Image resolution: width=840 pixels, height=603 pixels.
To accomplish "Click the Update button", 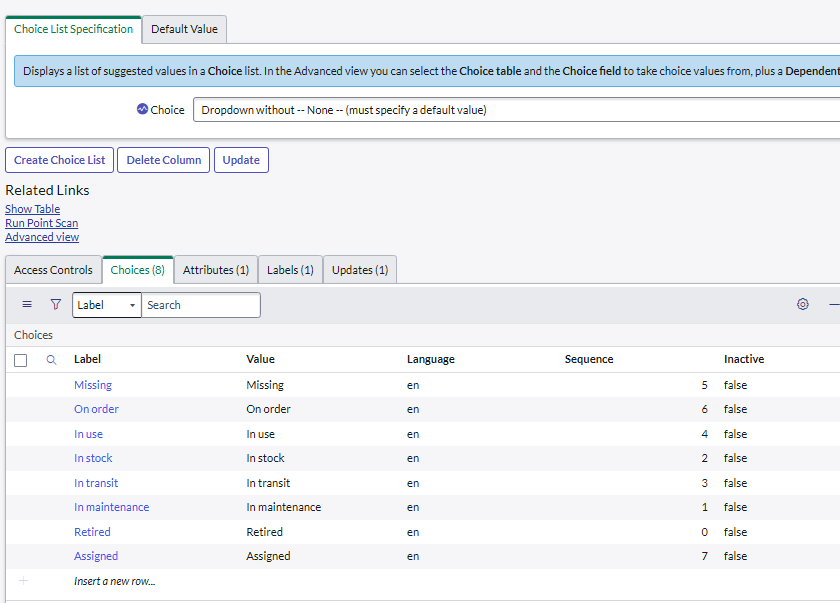I will (241, 160).
